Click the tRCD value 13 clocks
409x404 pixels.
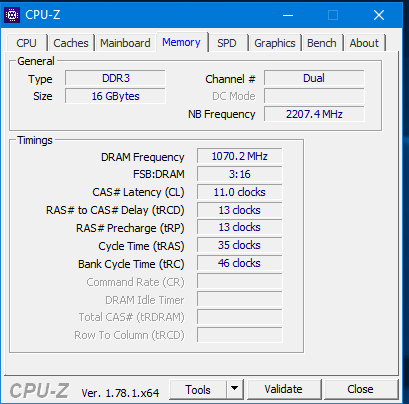click(x=239, y=210)
